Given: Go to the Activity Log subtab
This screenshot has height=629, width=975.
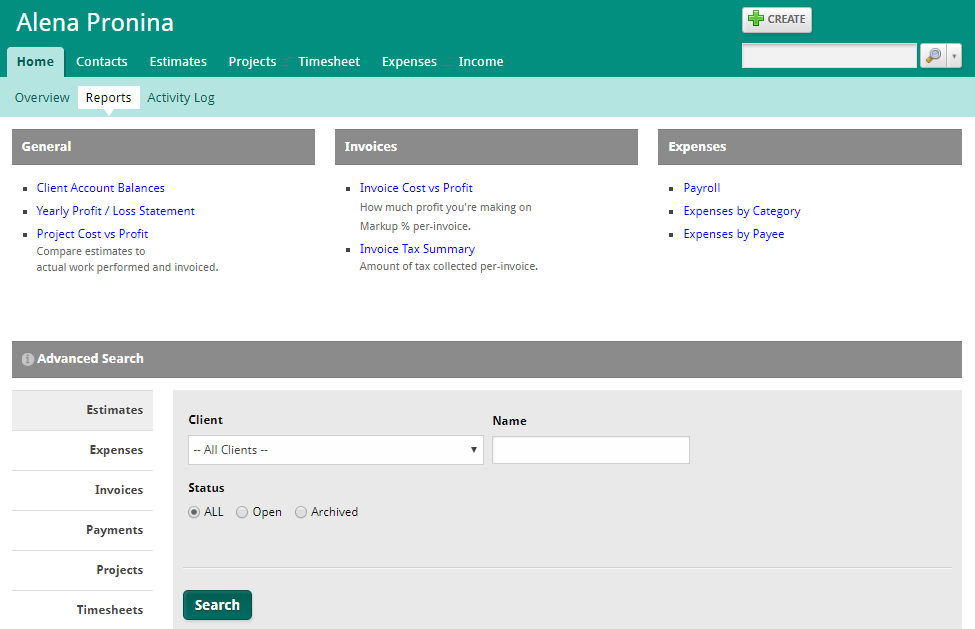Looking at the screenshot, I should click(181, 98).
